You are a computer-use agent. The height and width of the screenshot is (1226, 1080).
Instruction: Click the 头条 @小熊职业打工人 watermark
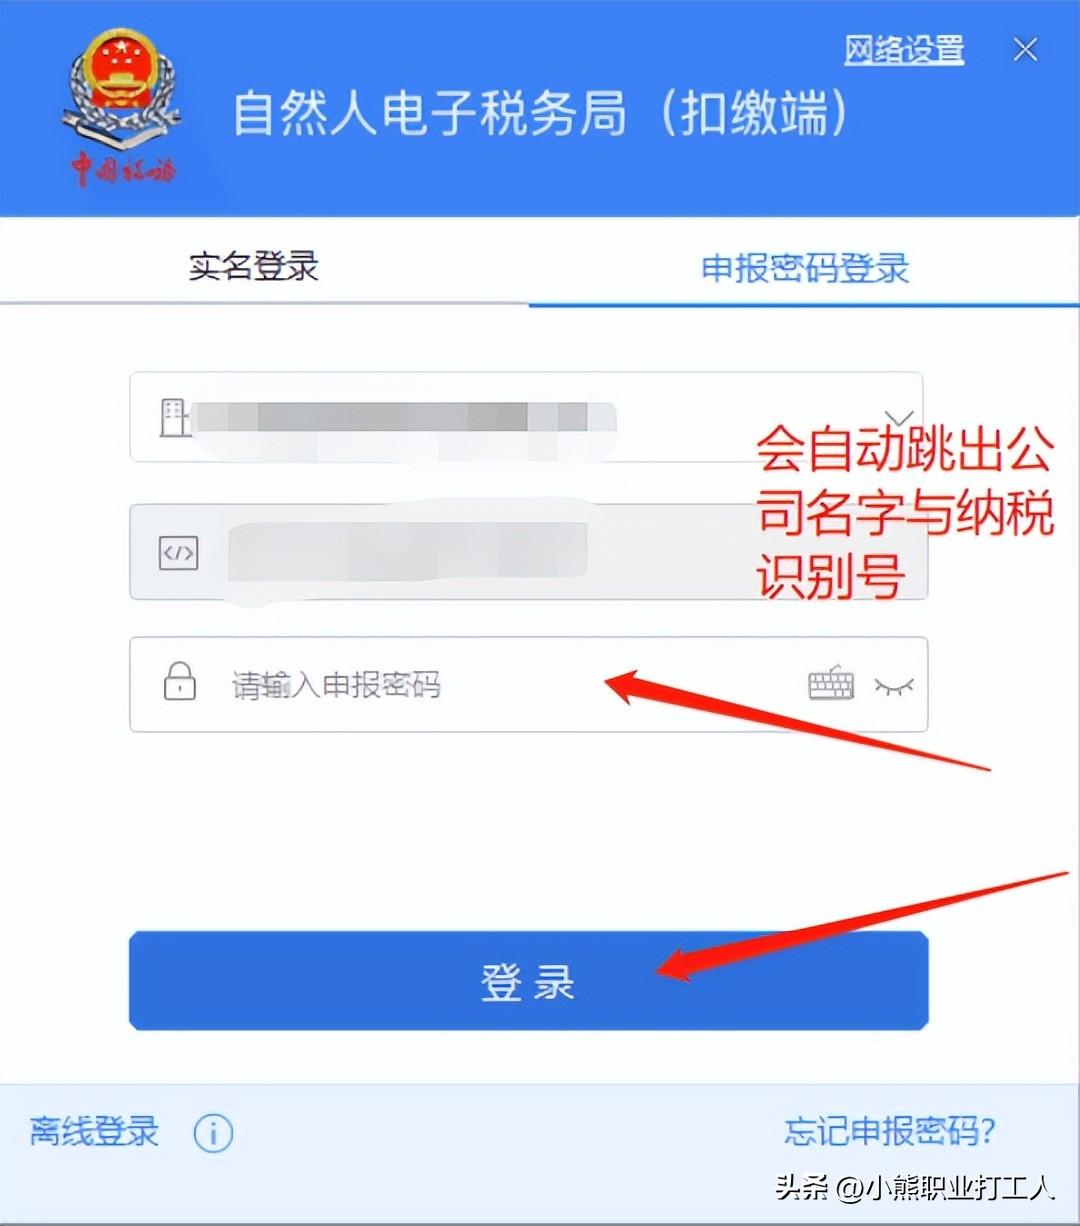915,1187
